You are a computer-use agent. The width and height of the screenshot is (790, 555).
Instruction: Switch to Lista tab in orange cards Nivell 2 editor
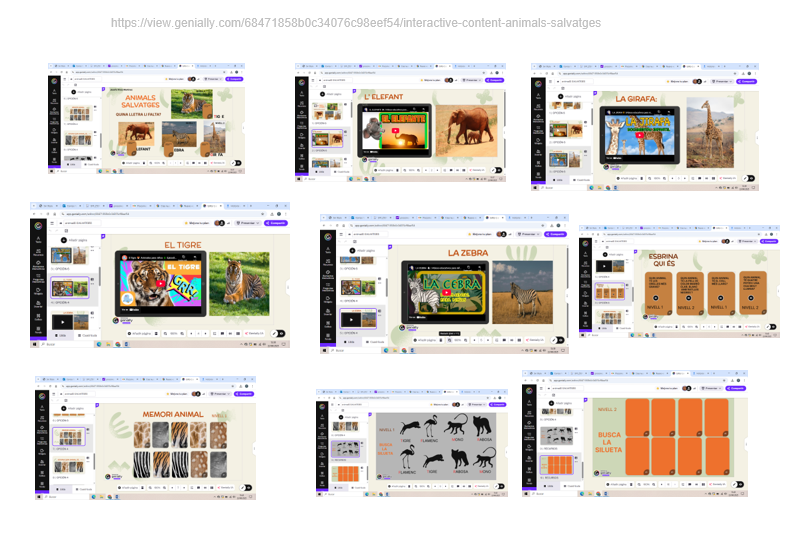click(549, 486)
